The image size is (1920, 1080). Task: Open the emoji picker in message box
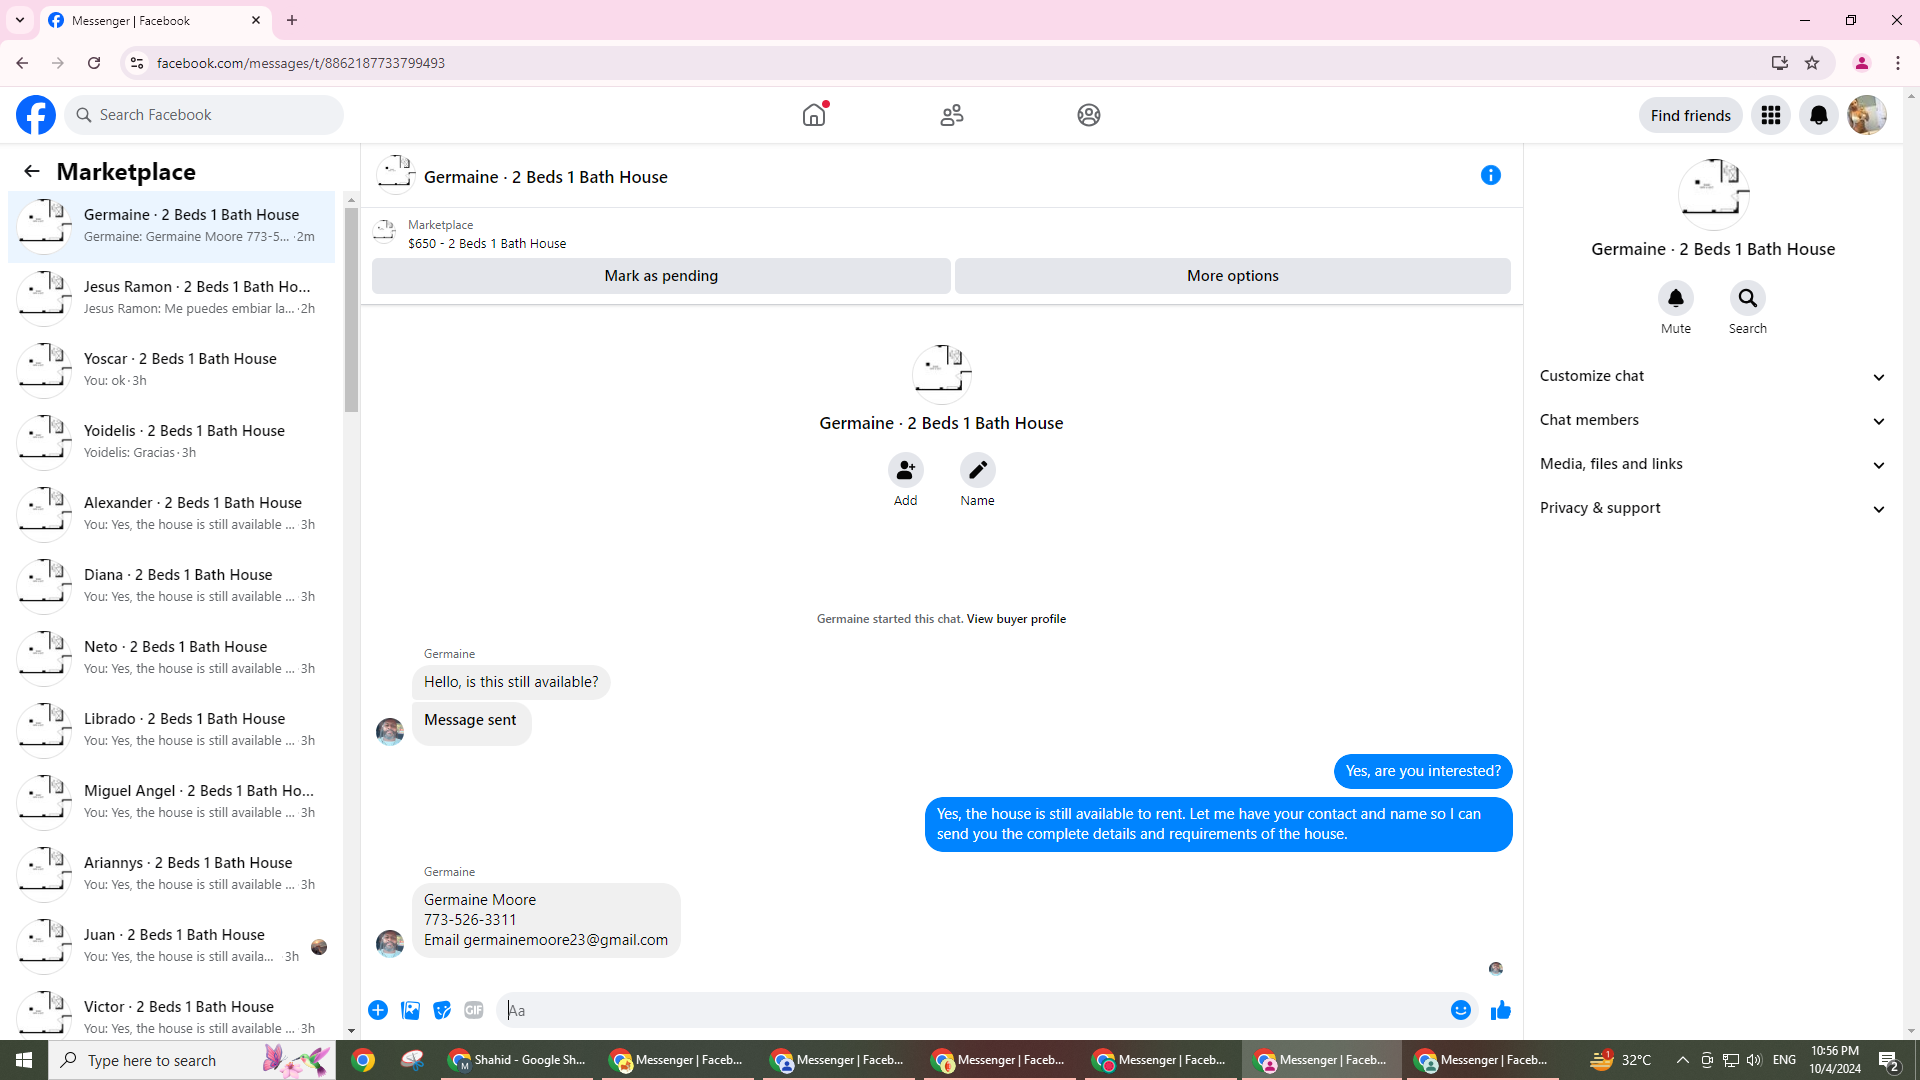pos(1461,1010)
